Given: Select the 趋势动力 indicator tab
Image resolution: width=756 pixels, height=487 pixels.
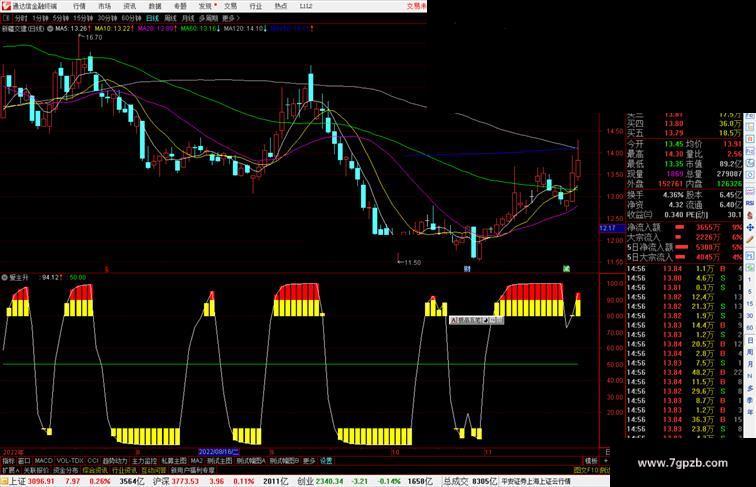Looking at the screenshot, I should 115,461.
